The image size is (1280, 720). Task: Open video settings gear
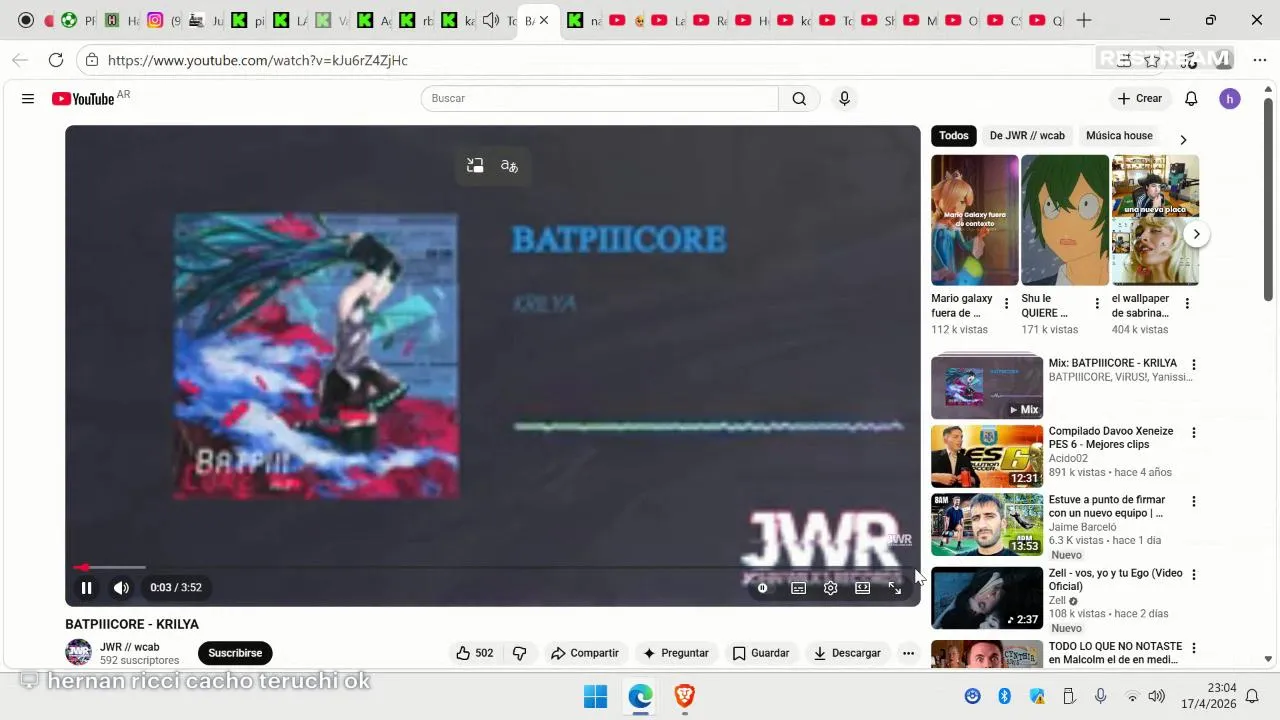[830, 588]
